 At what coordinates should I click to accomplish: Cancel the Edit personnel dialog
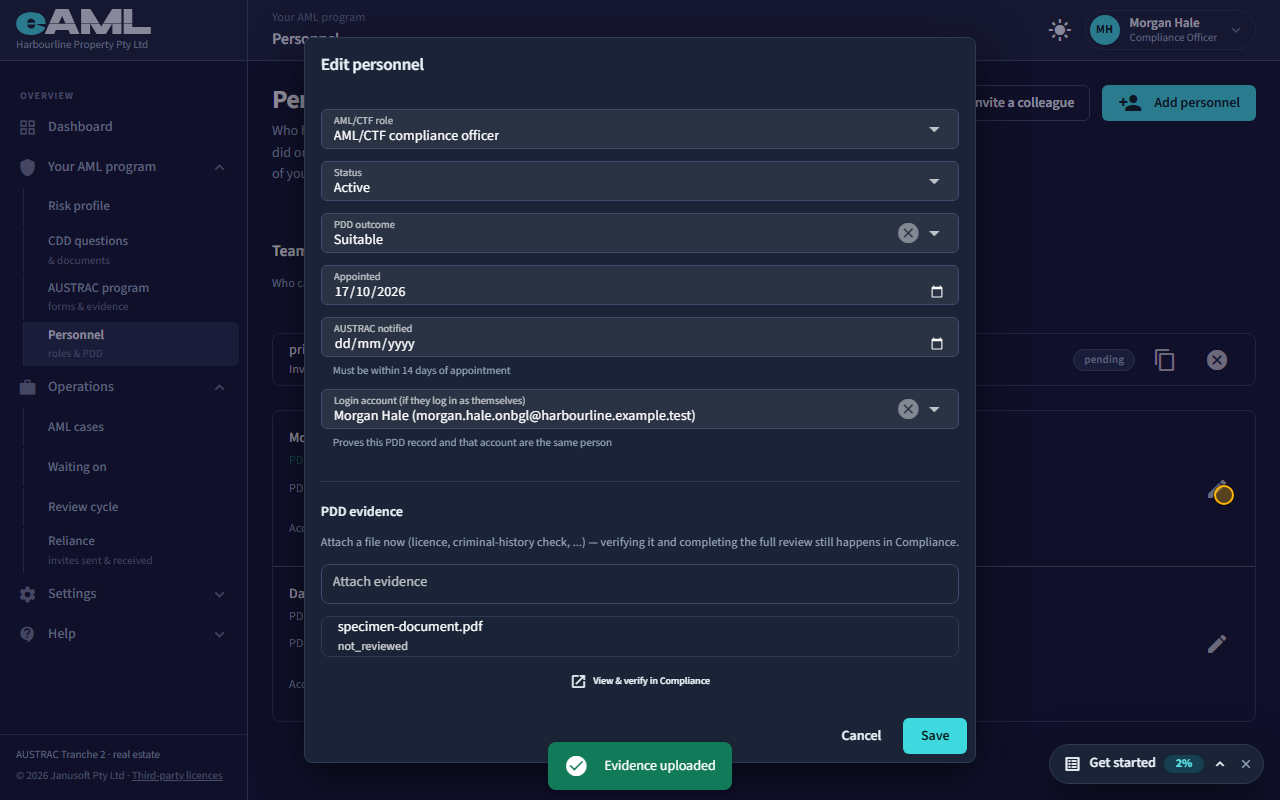861,736
